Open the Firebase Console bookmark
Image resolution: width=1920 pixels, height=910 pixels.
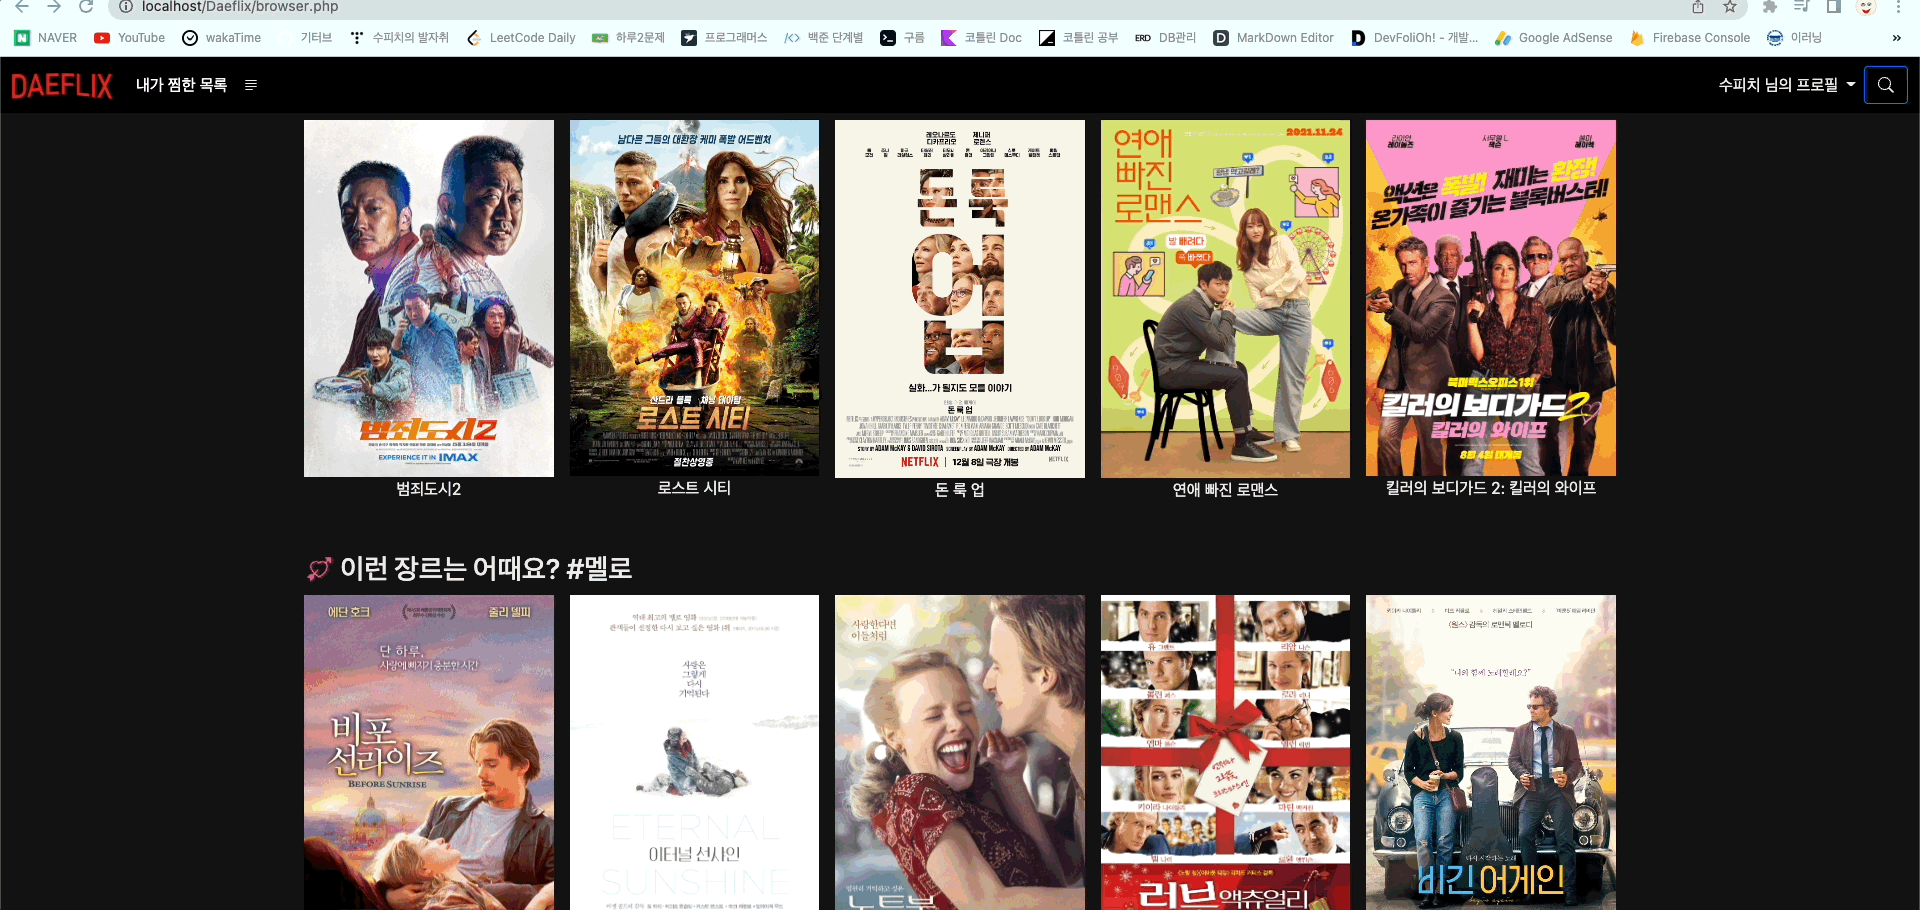click(x=1690, y=38)
